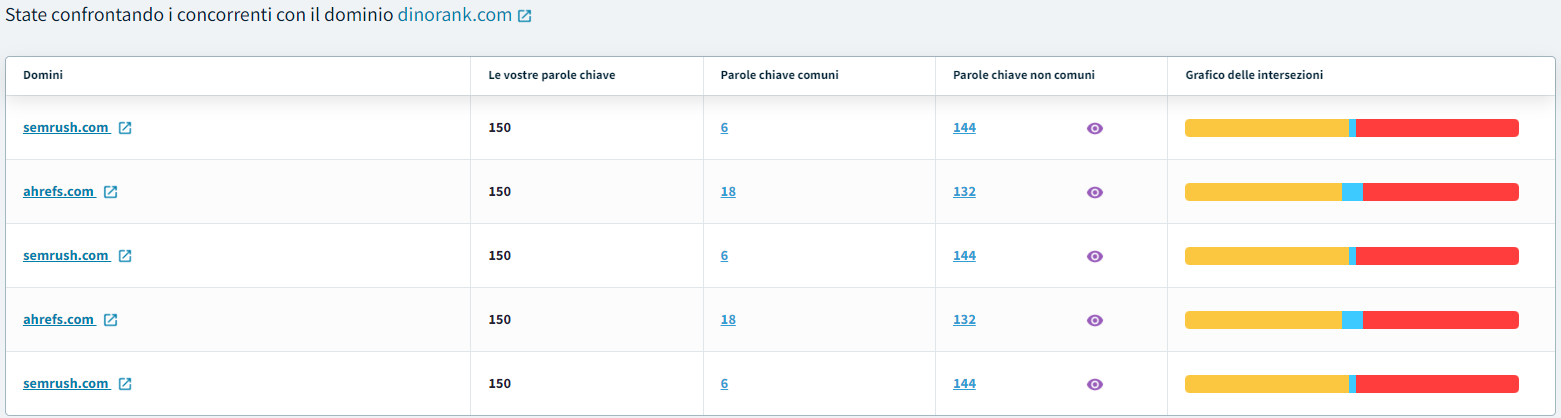Click eye icon in the last table row
Screen dimensions: 1561x418
coord(1095,384)
